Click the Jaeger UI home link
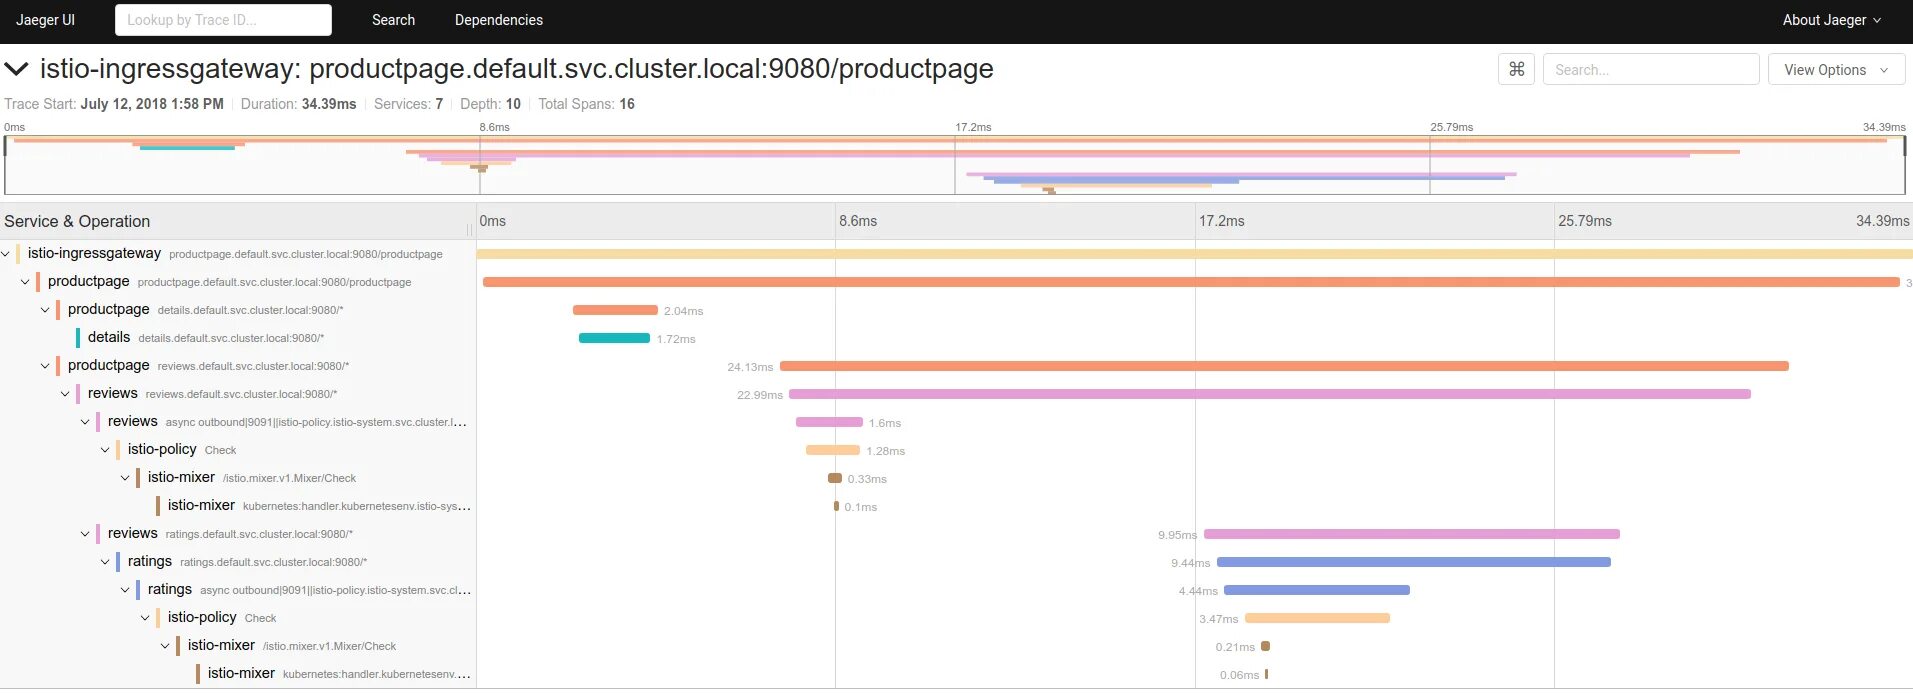 pyautogui.click(x=45, y=20)
